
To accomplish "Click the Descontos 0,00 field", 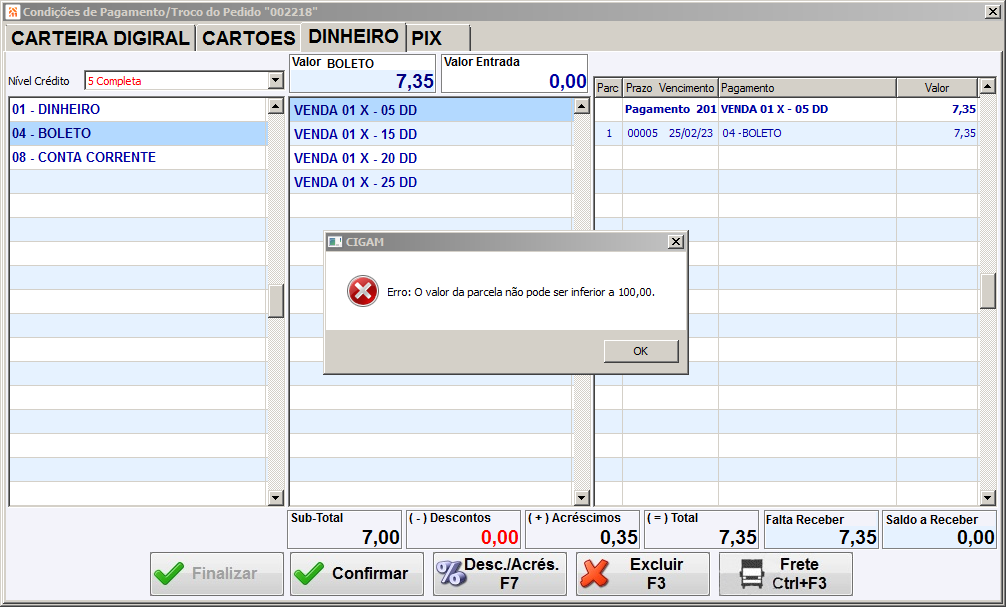I will (463, 529).
